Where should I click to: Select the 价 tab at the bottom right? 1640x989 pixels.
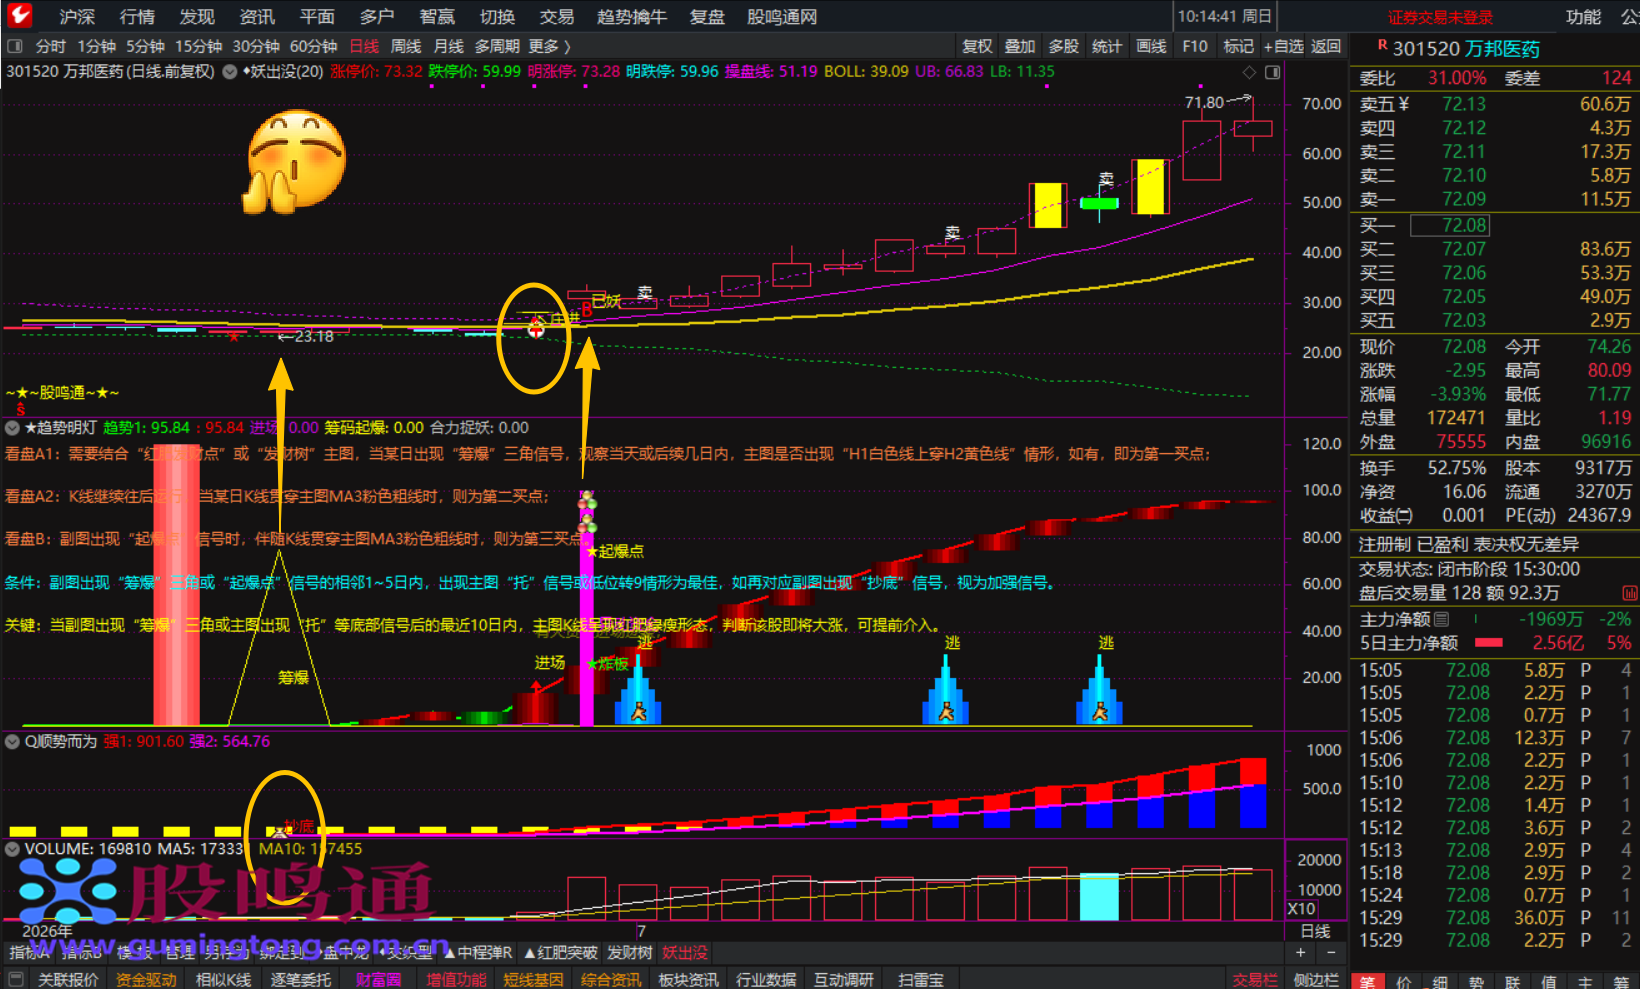click(1403, 982)
